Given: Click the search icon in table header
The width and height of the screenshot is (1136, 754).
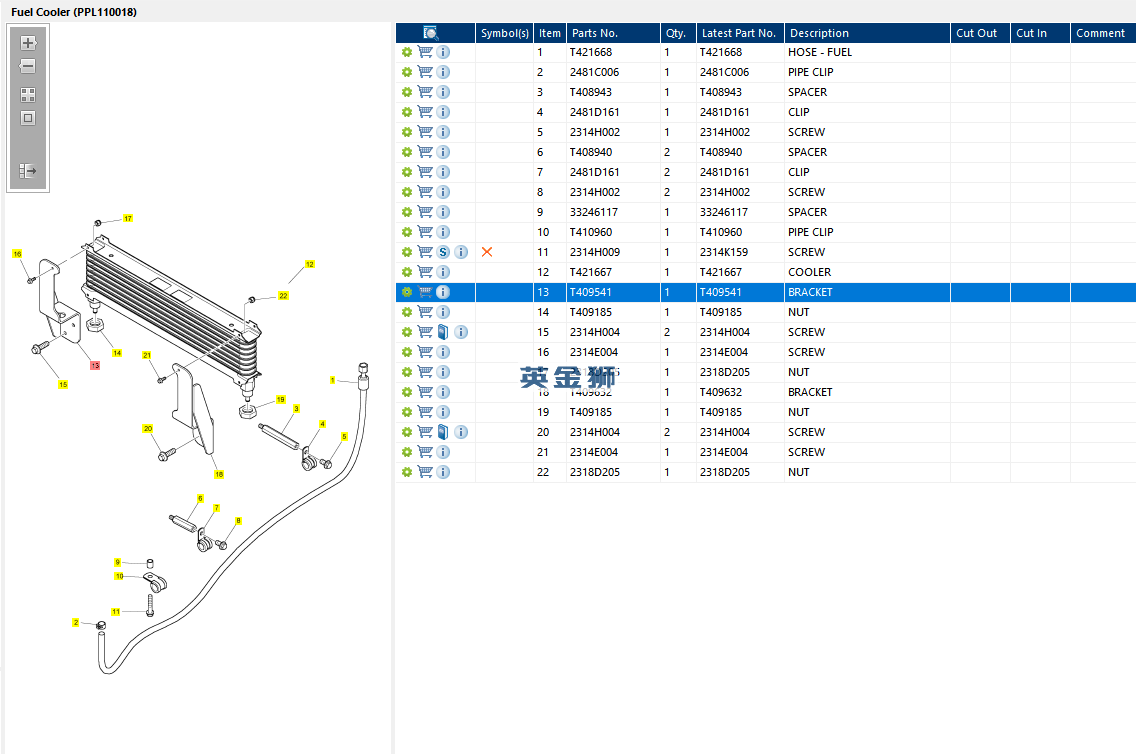Looking at the screenshot, I should pyautogui.click(x=431, y=33).
